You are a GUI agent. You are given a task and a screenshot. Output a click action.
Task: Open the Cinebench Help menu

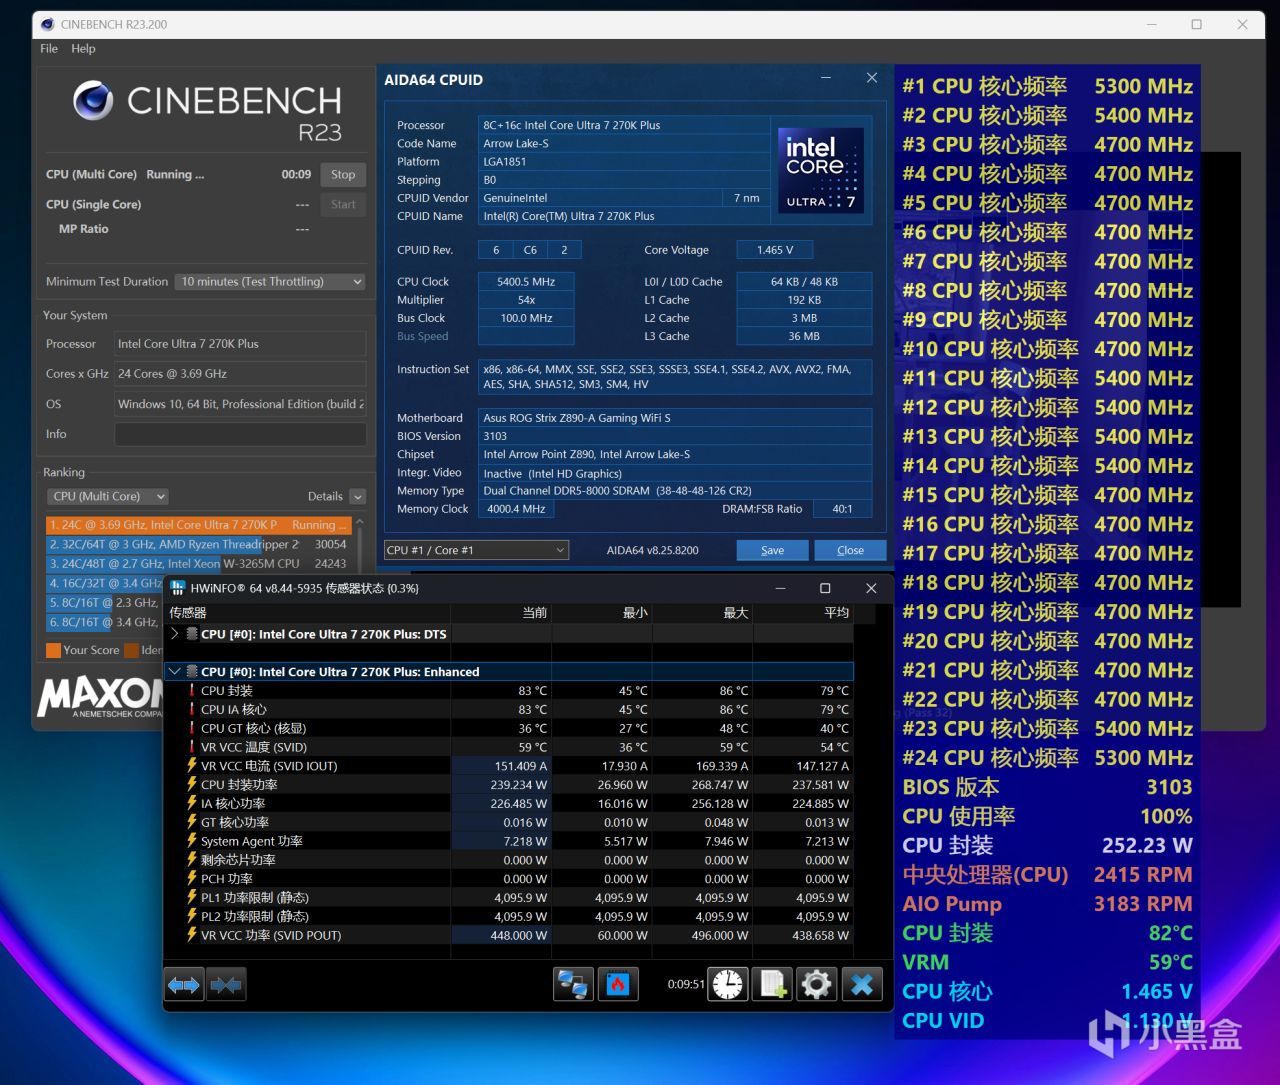[83, 48]
